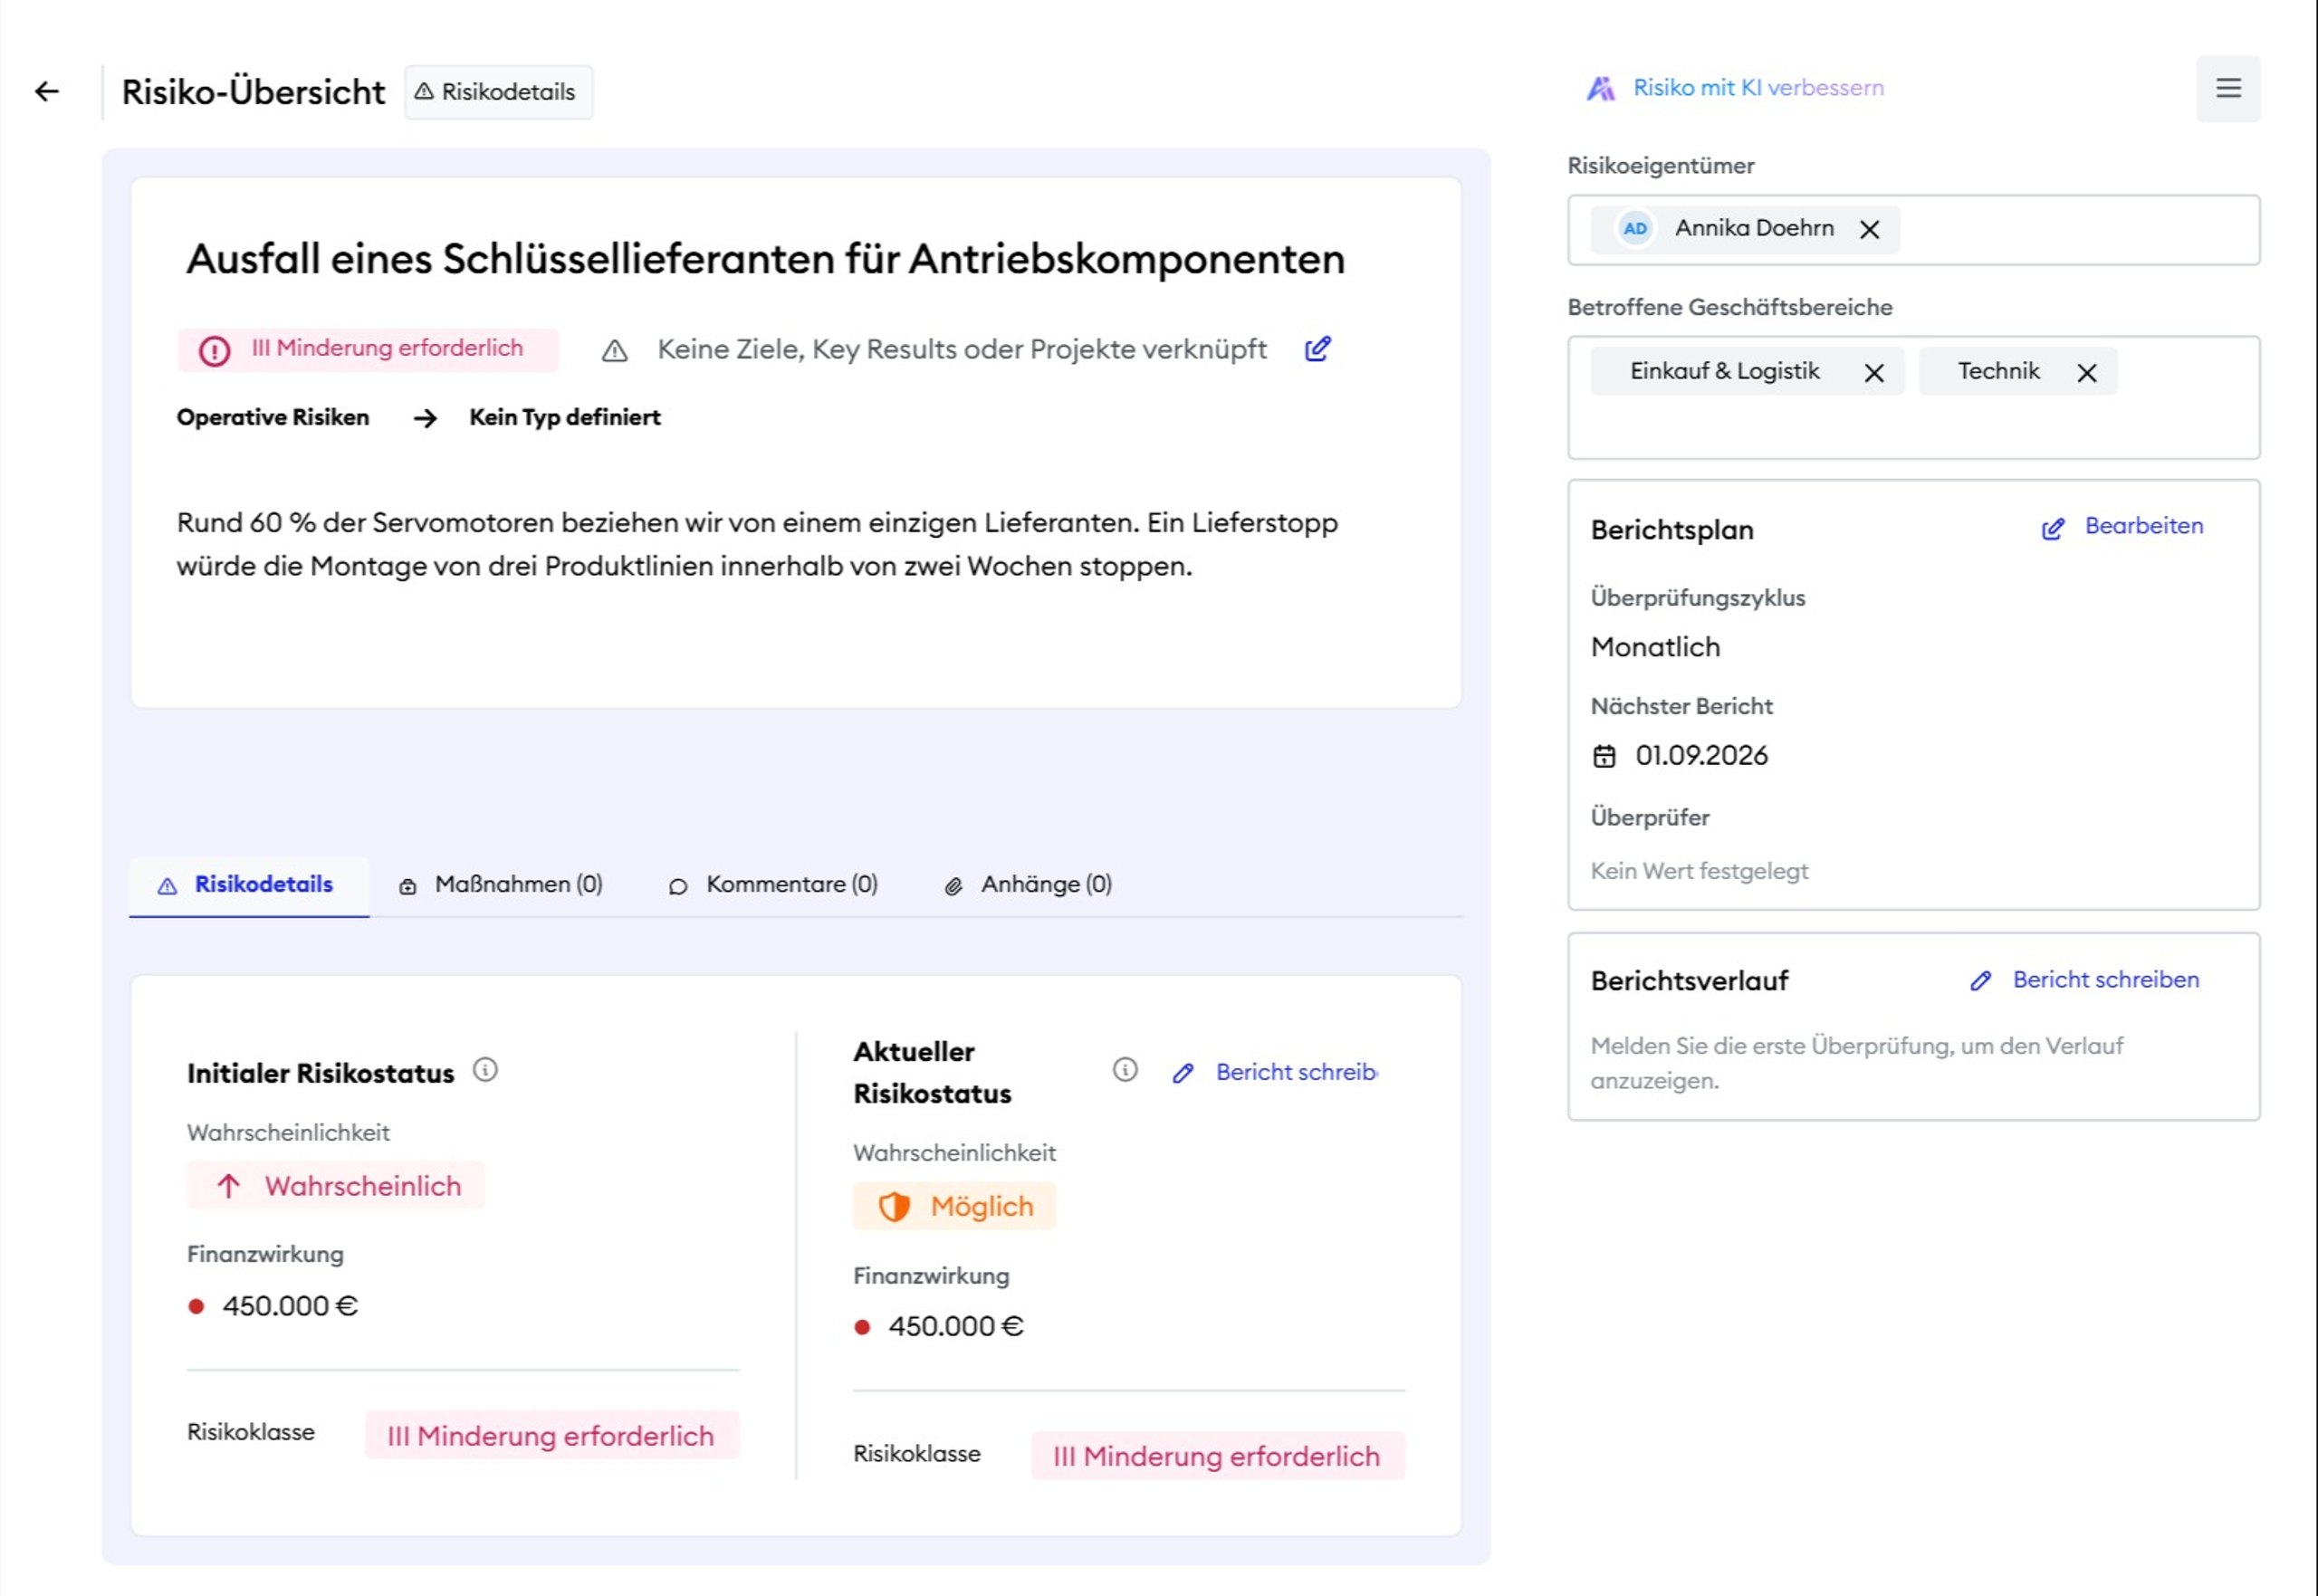Click the Monatlich review cycle value
The width and height of the screenshot is (2318, 1596).
pos(1655,648)
